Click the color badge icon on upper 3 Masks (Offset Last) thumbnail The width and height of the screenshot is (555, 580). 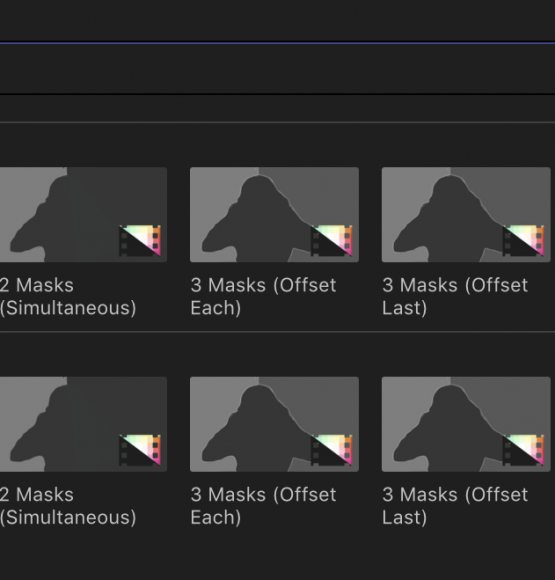pyautogui.click(x=523, y=240)
